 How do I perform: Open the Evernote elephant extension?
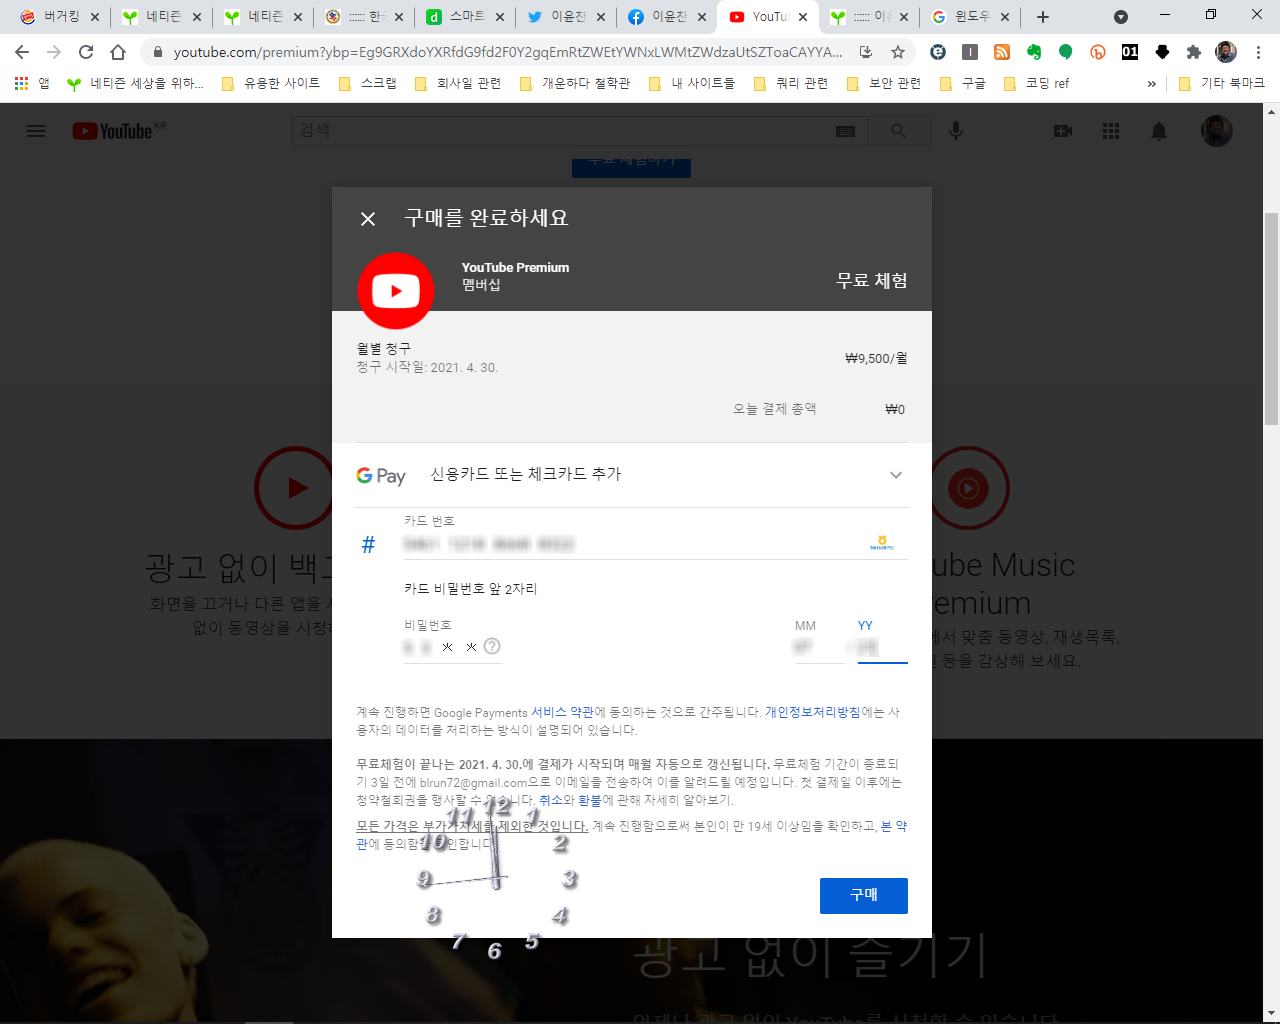(x=1034, y=52)
